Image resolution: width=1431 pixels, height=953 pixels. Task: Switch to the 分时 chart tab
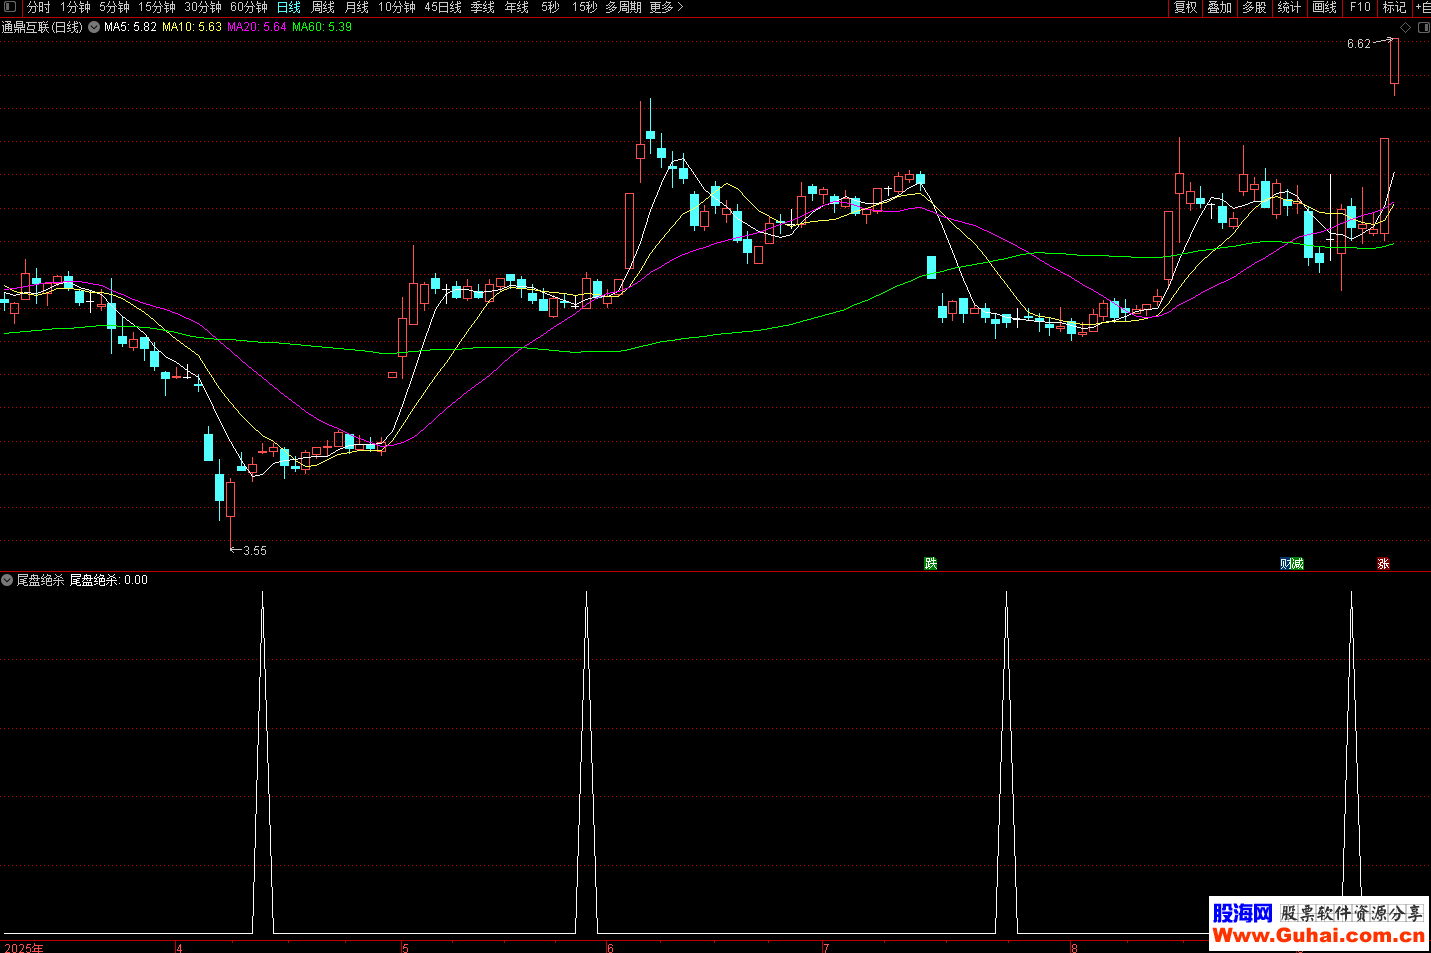pos(38,7)
